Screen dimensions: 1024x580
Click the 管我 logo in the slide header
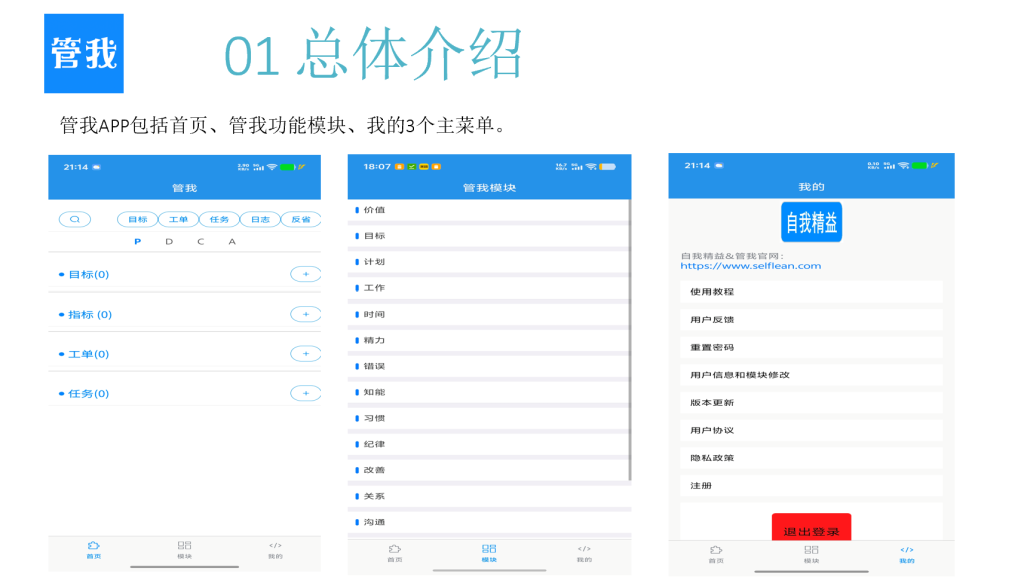click(85, 53)
